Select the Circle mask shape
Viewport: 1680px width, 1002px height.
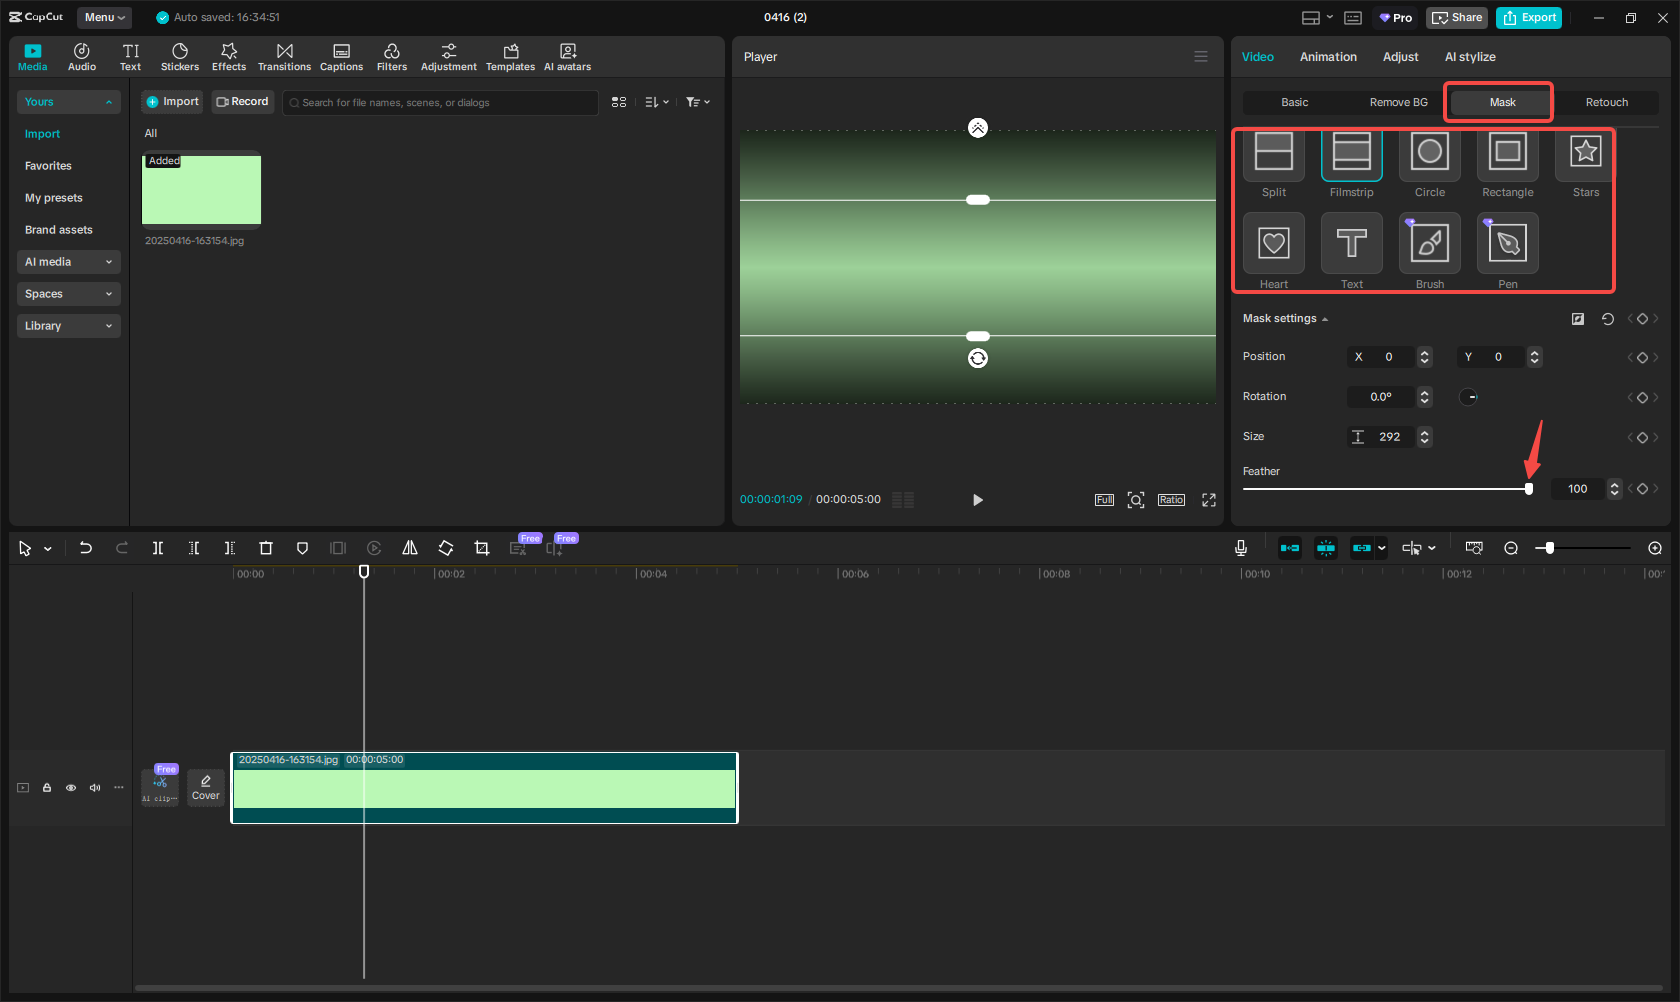[1429, 152]
